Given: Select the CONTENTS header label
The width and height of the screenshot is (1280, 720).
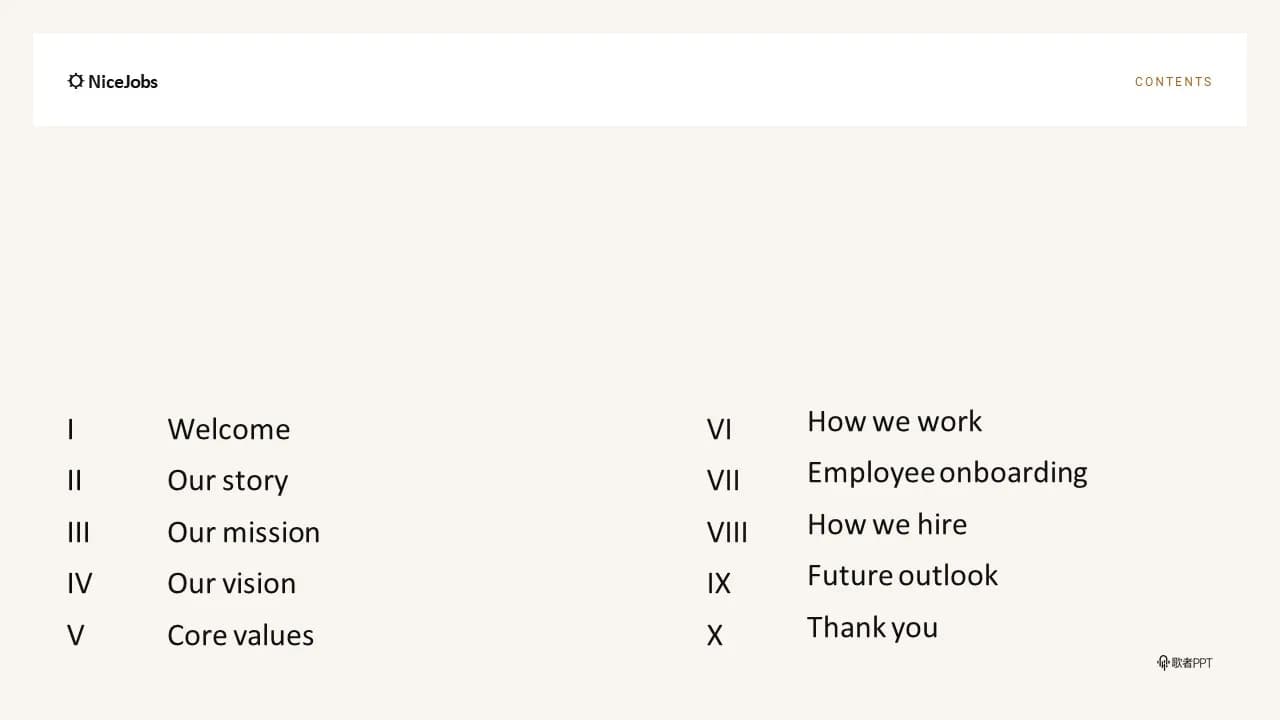Looking at the screenshot, I should pyautogui.click(x=1173, y=82).
